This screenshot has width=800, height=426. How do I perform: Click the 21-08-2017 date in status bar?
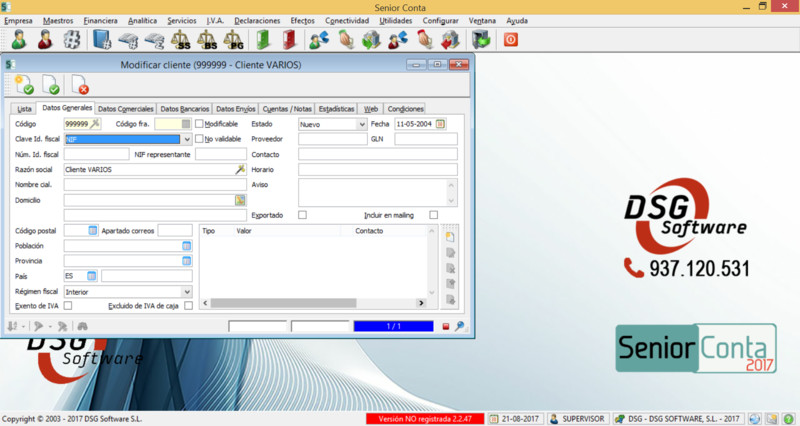pyautogui.click(x=515, y=419)
